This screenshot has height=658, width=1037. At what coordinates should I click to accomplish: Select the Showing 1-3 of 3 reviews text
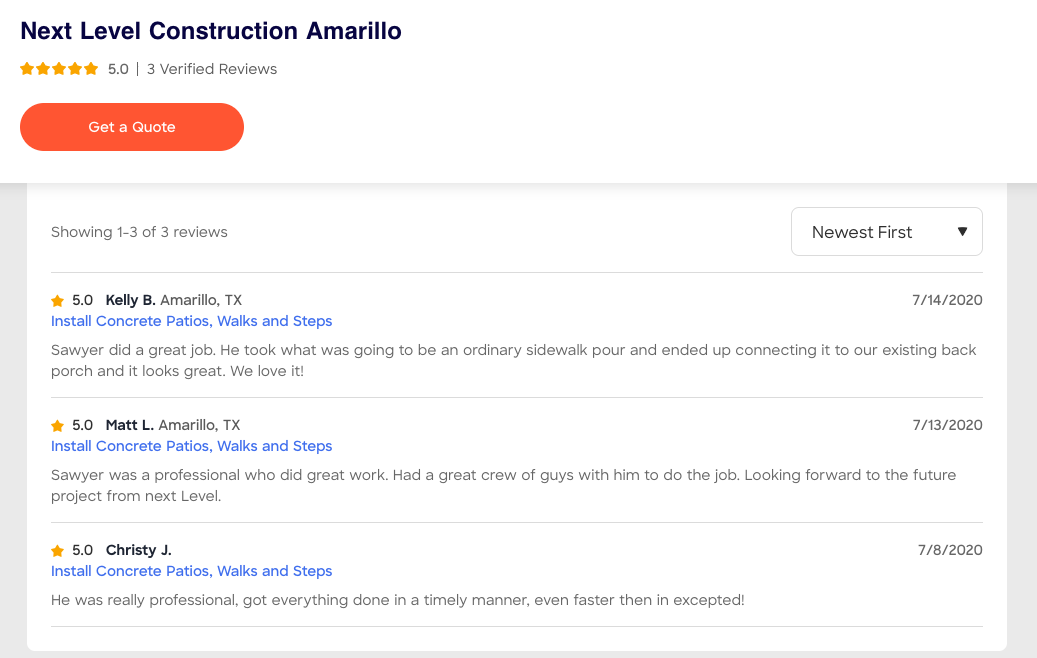point(139,231)
